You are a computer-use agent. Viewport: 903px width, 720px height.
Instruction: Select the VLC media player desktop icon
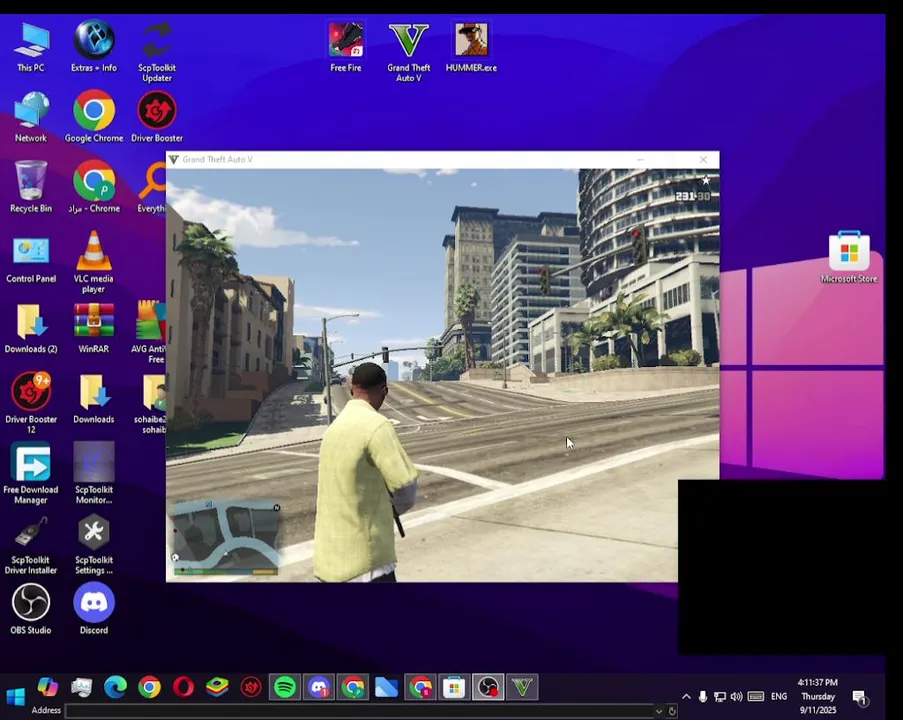(x=94, y=263)
